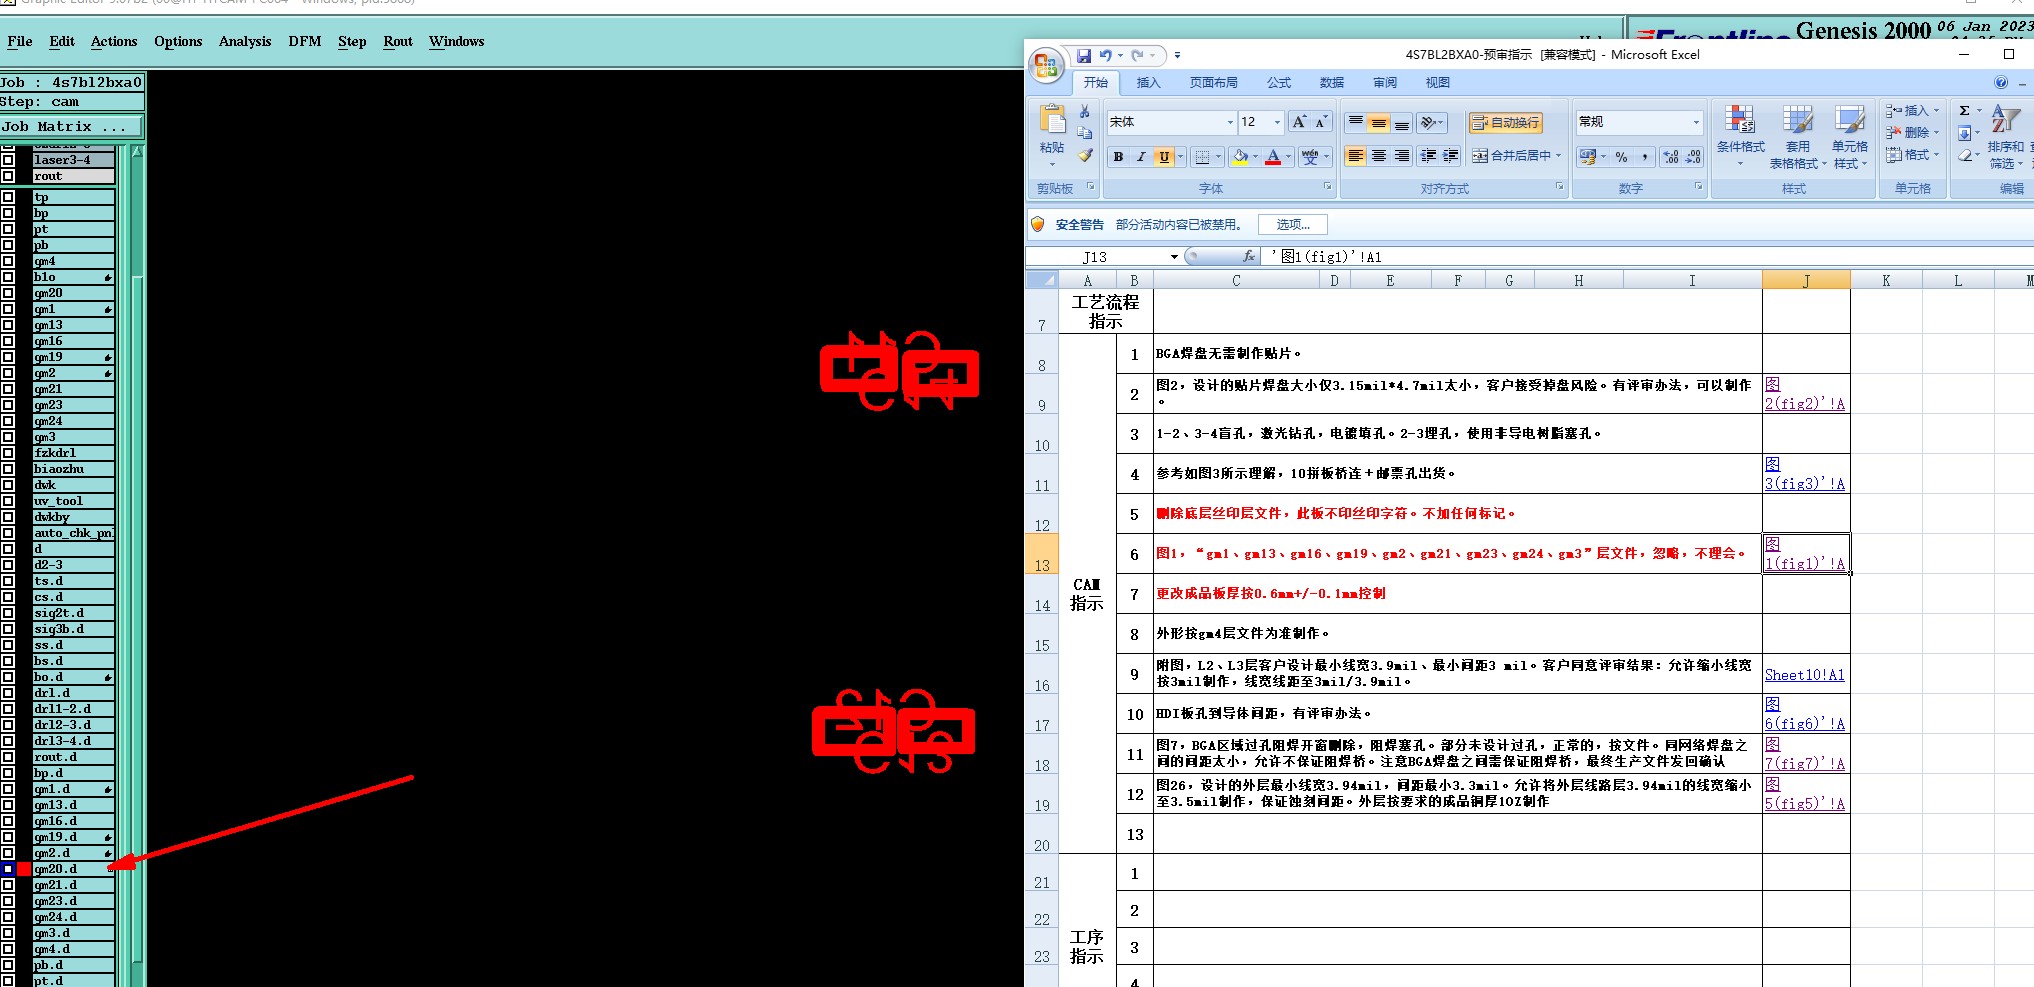Toggle Italic formatting
Viewport: 2034px width, 987px height.
point(1140,157)
